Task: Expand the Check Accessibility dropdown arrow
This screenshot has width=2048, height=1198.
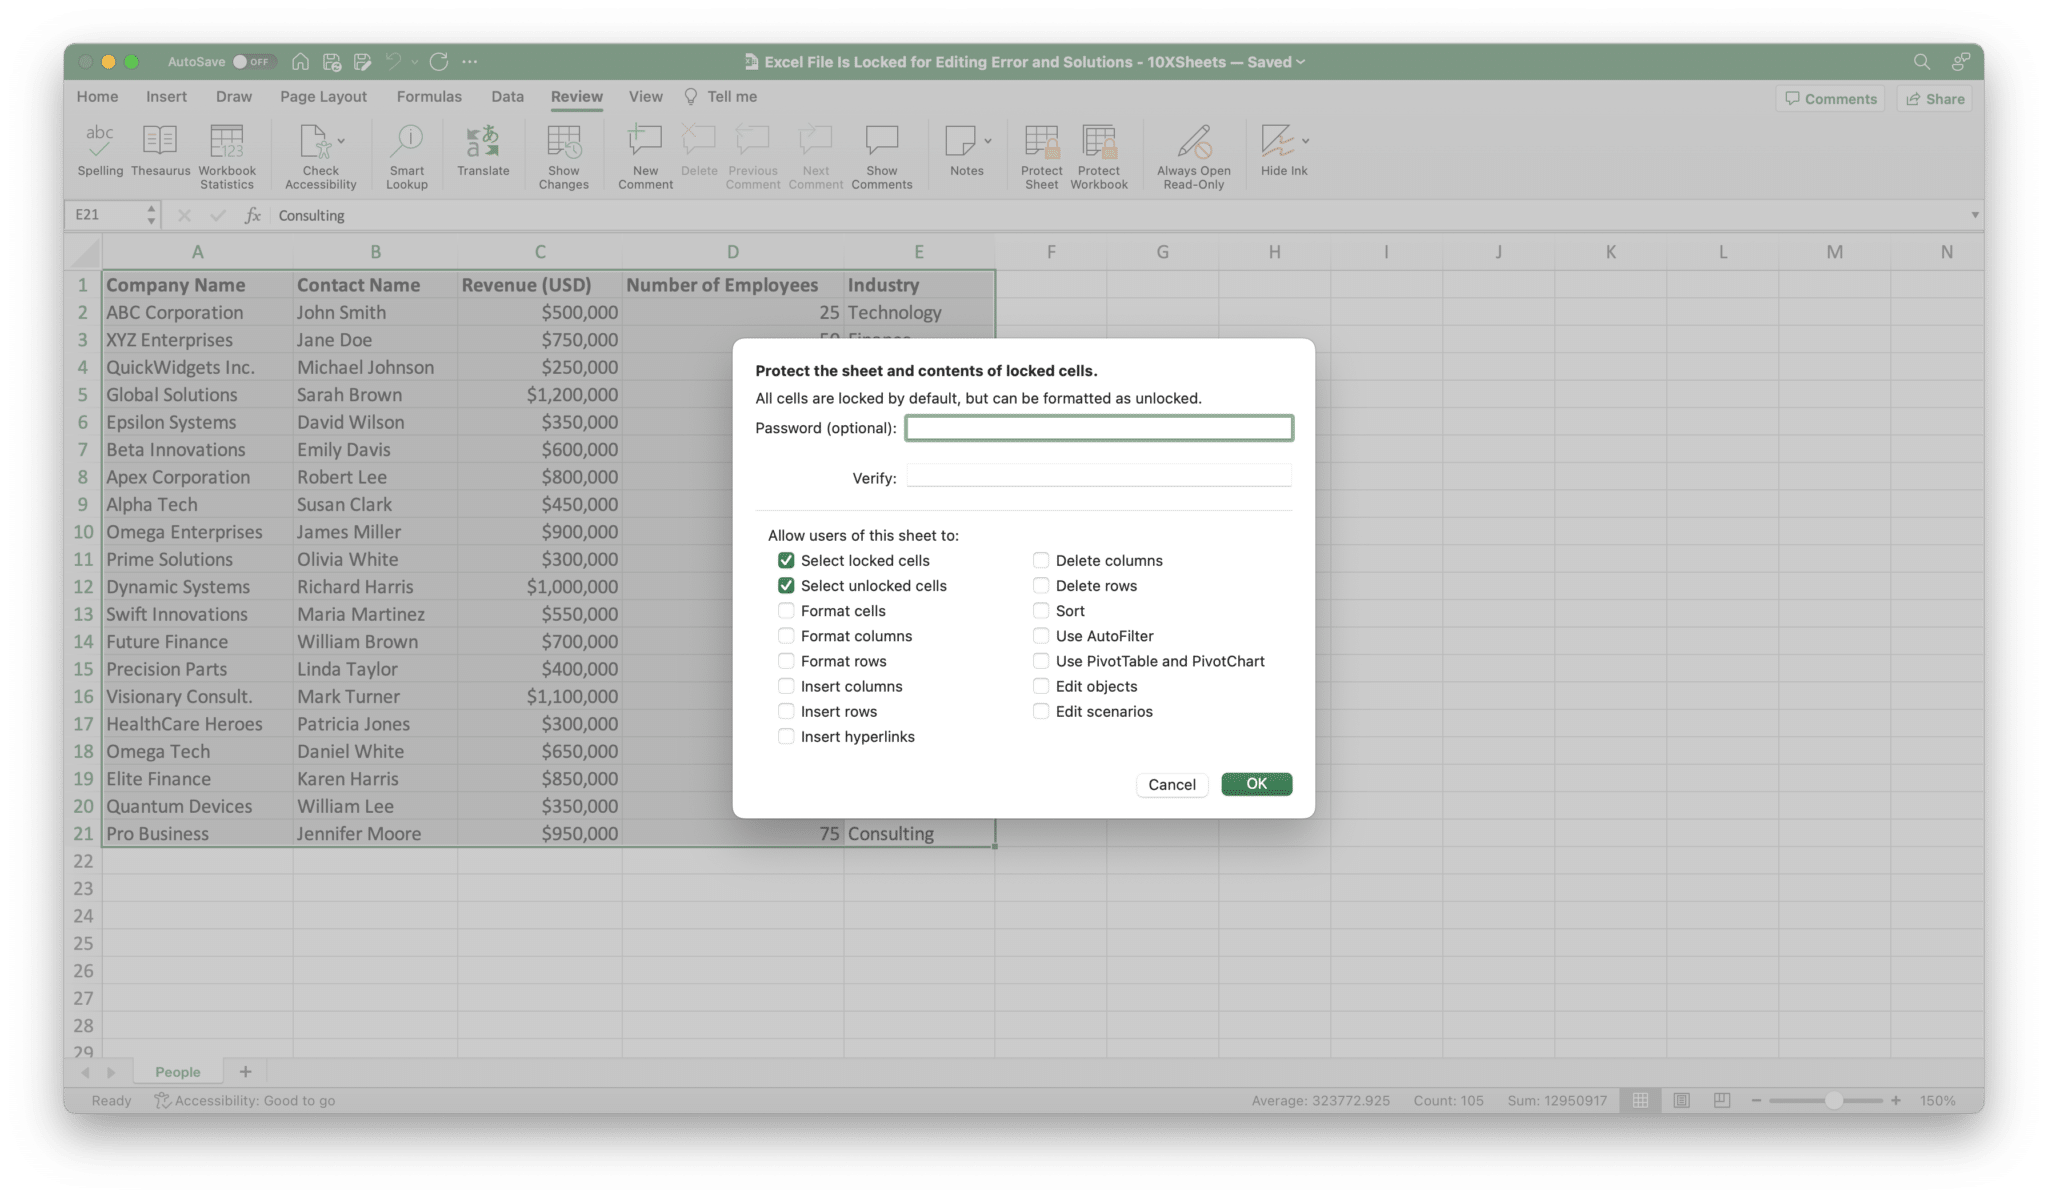Action: [342, 141]
